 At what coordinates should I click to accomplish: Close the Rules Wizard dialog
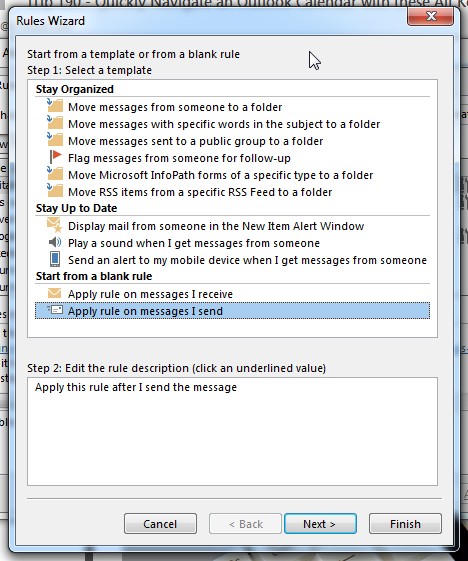coord(430,16)
